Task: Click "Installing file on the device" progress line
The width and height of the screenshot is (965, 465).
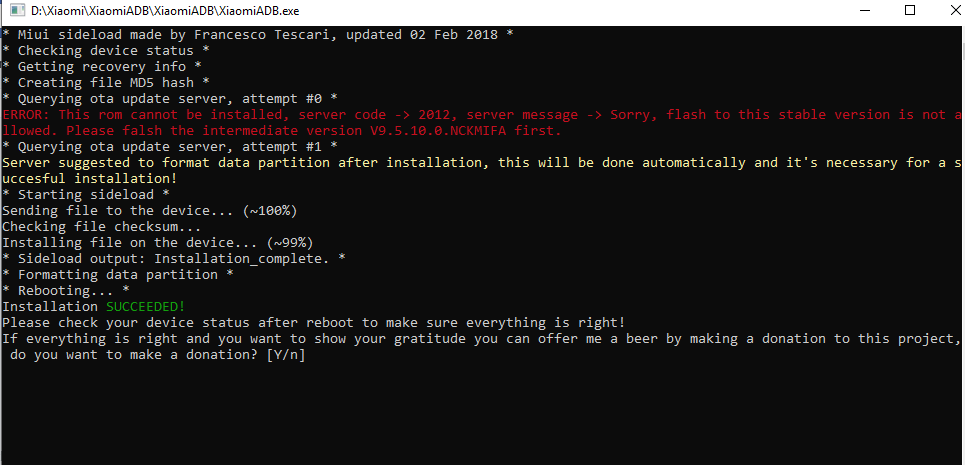Action: click(158, 242)
